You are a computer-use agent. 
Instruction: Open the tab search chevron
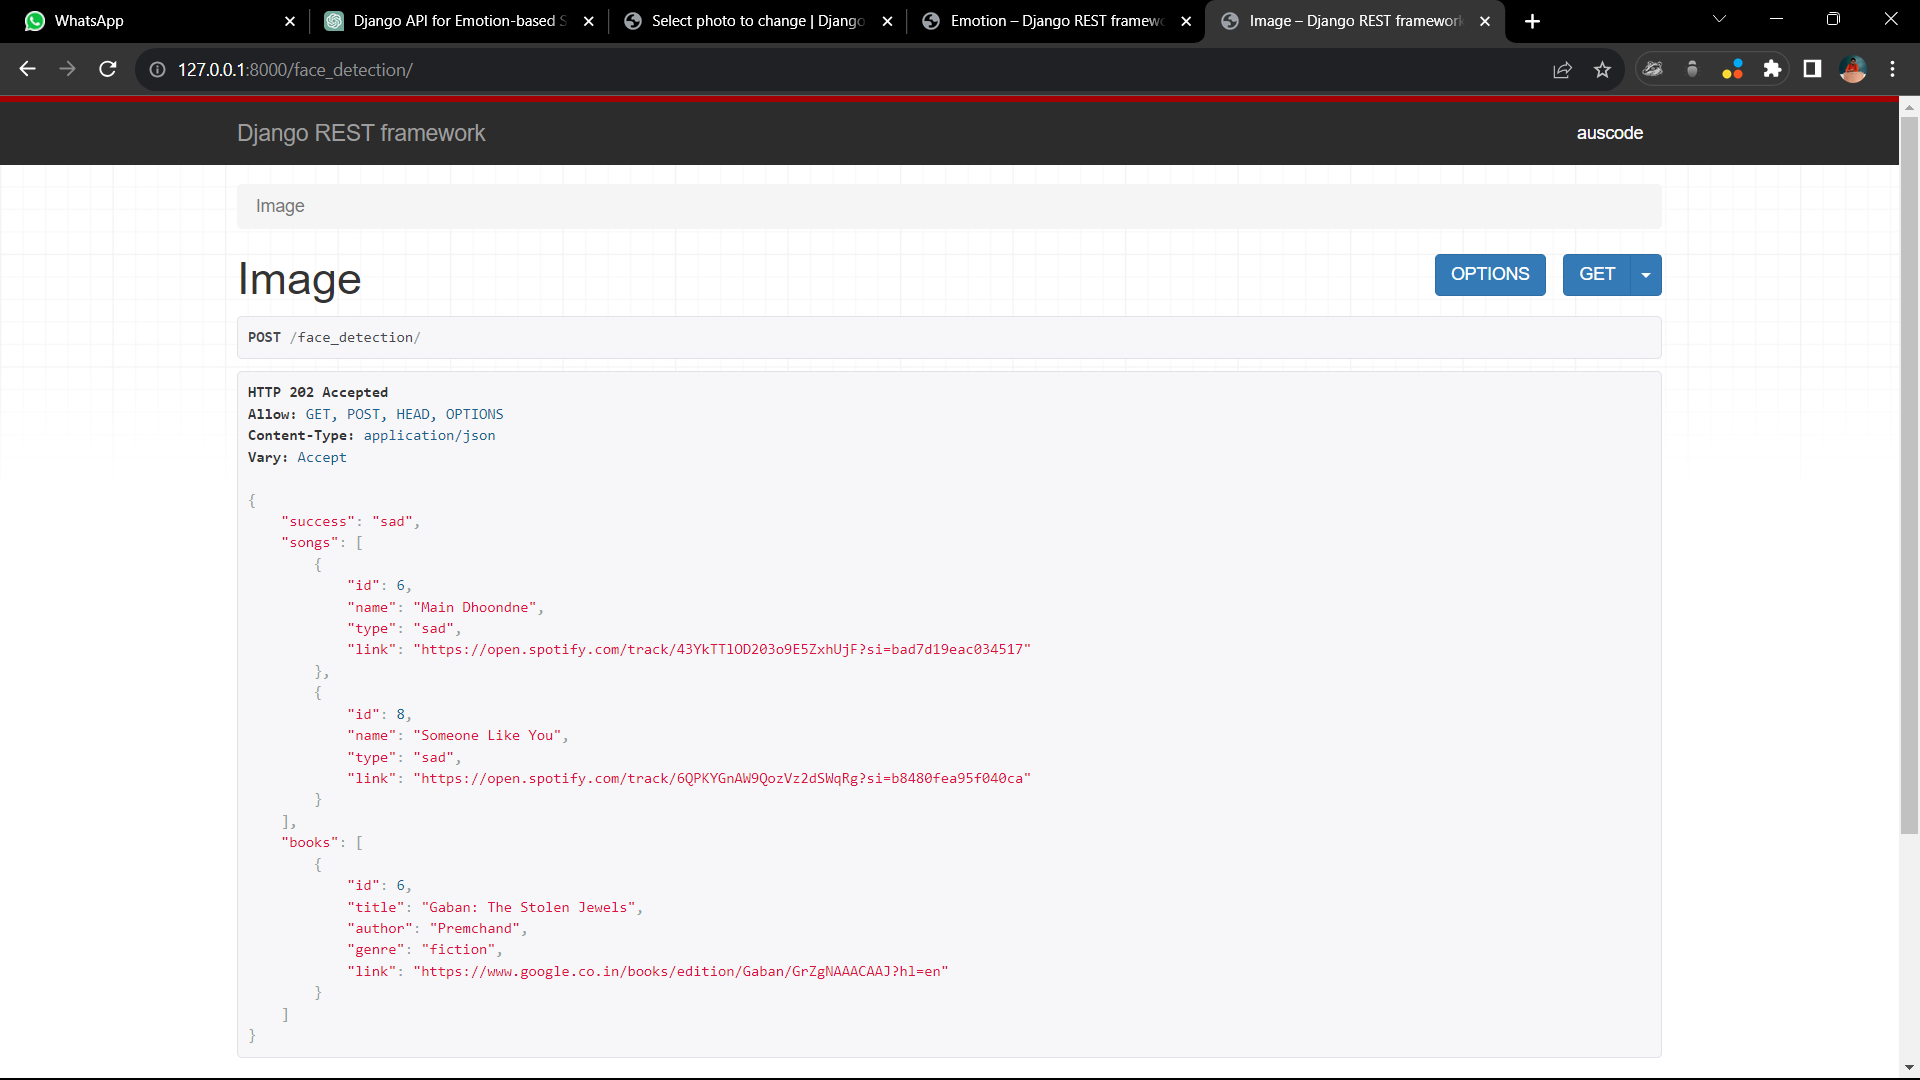[1719, 19]
